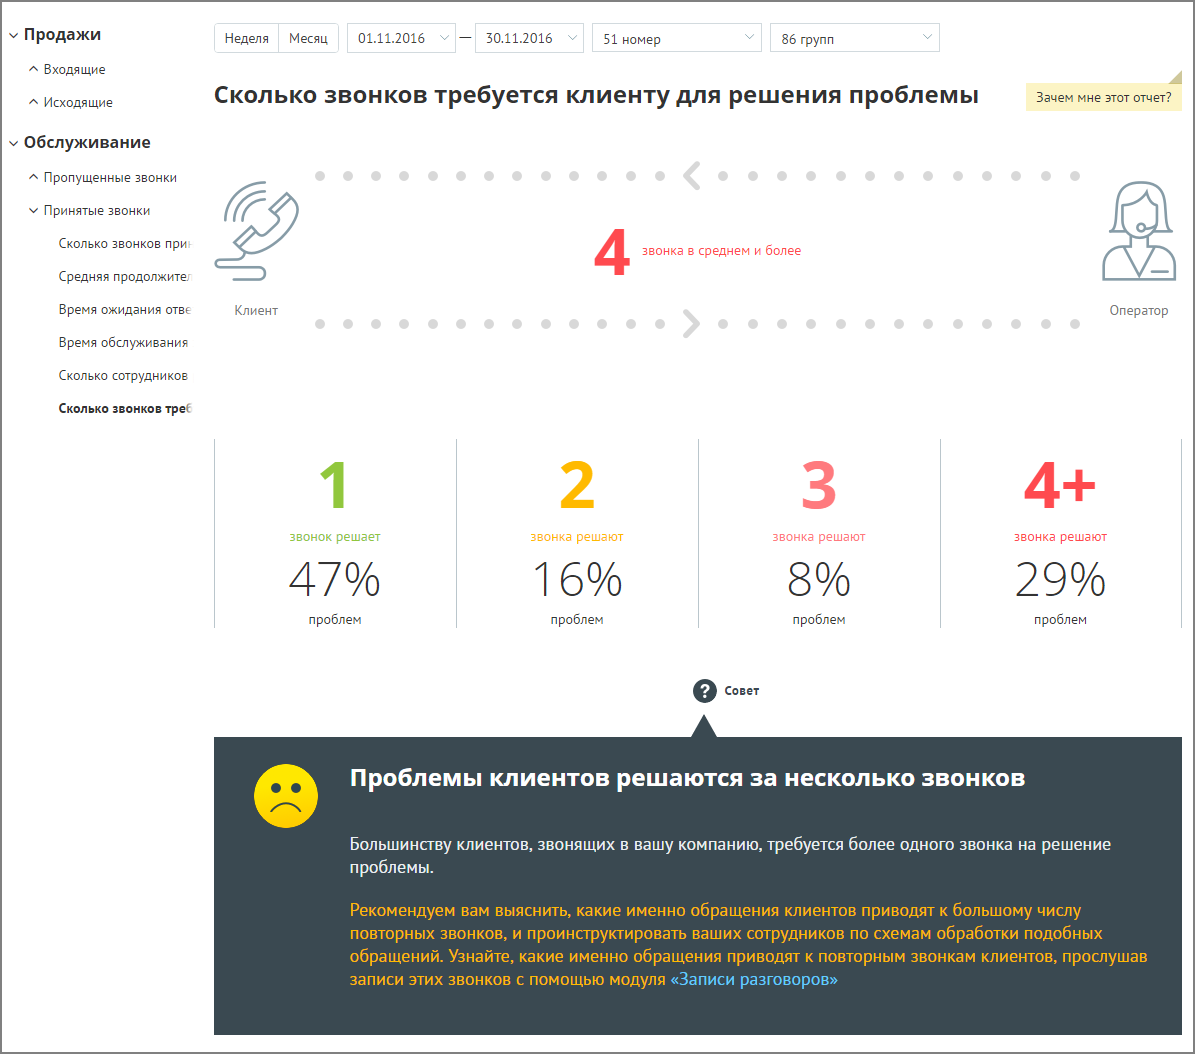
Task: Open the 86 групп dropdown
Action: coord(855,38)
